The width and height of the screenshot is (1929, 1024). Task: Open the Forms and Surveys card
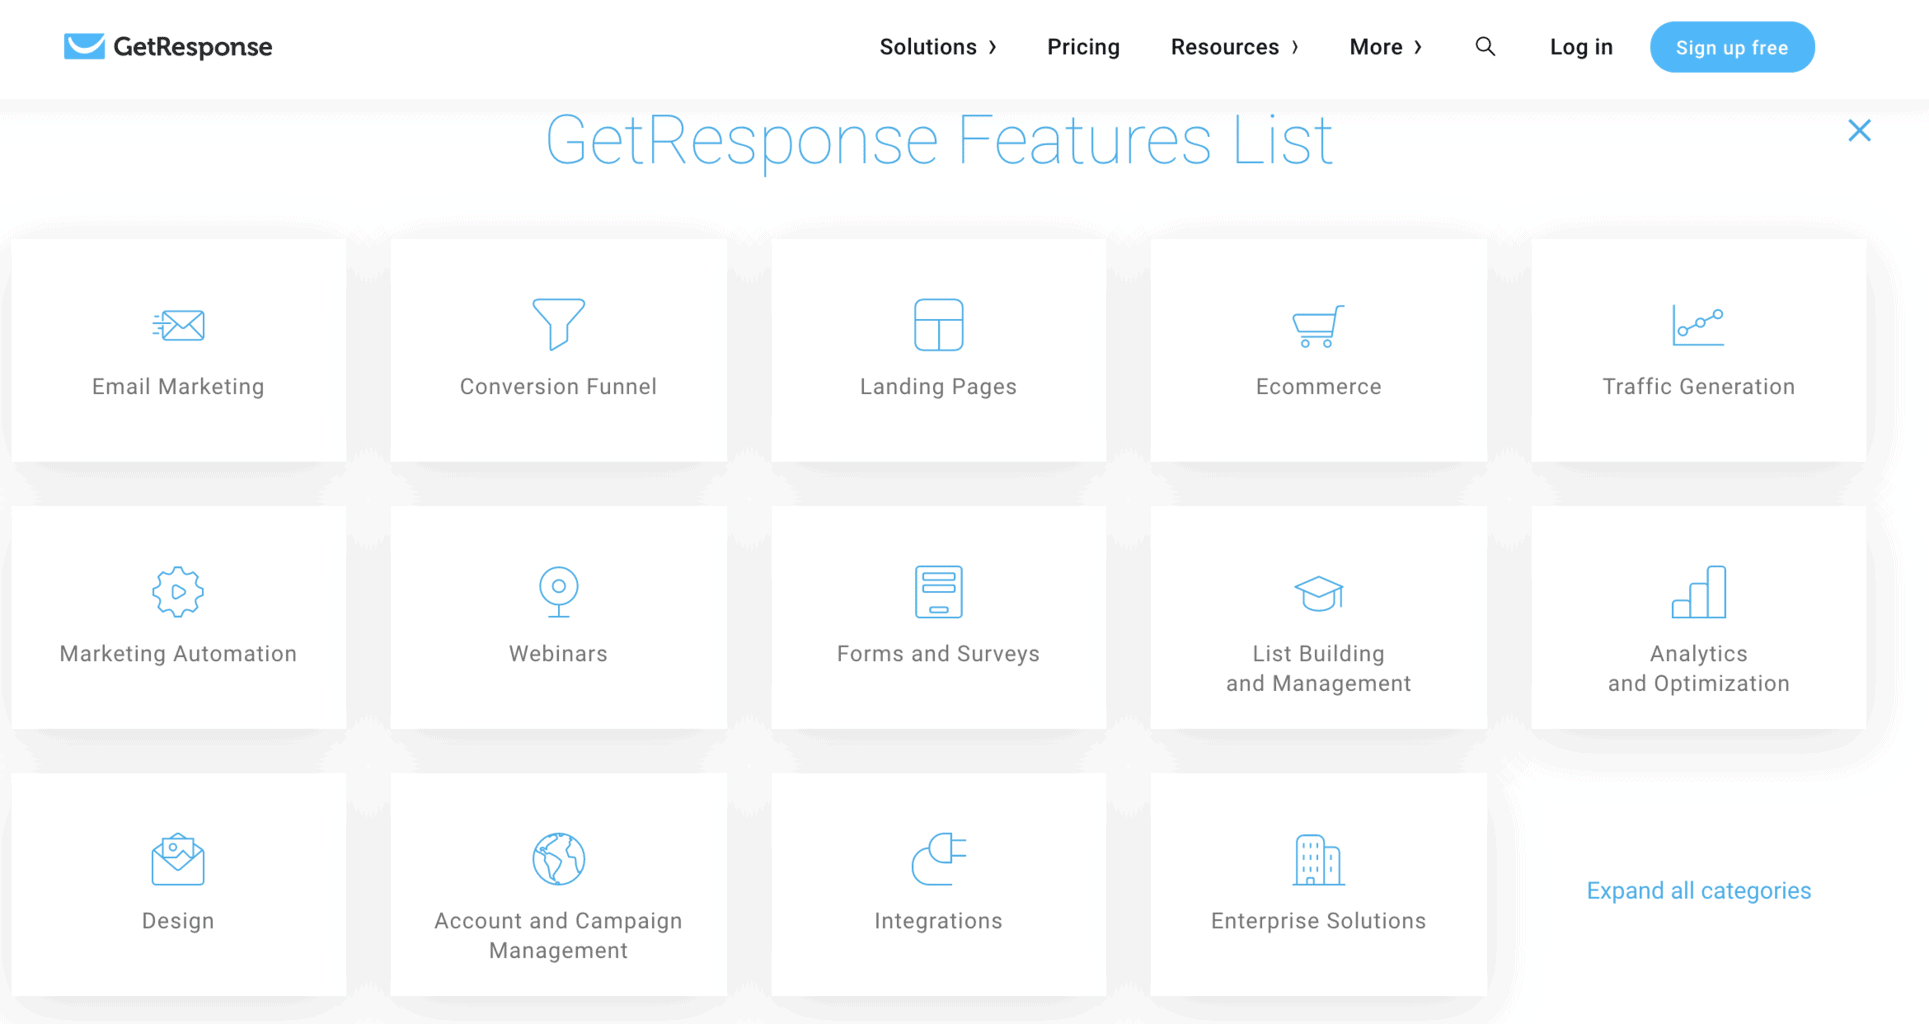click(x=938, y=617)
